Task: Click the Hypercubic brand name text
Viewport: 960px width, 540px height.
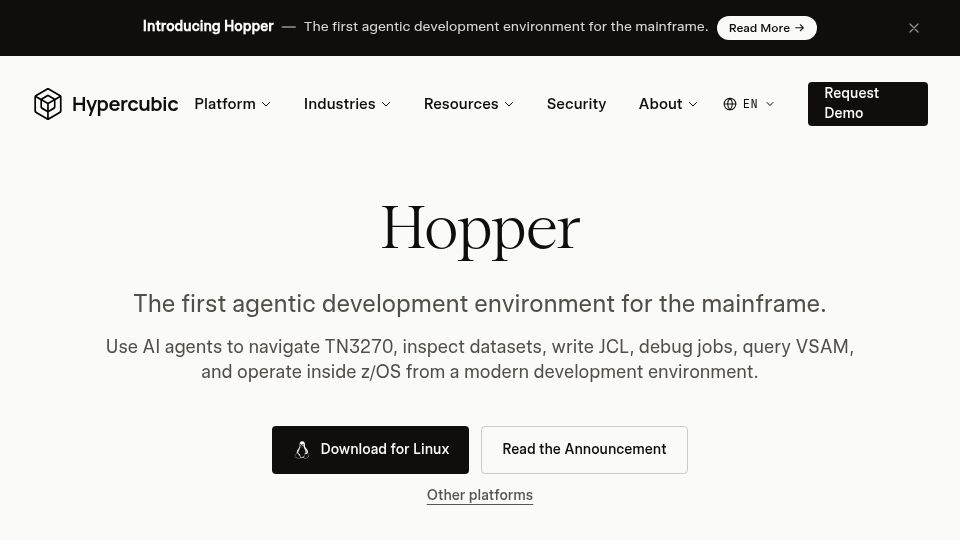Action: tap(125, 104)
